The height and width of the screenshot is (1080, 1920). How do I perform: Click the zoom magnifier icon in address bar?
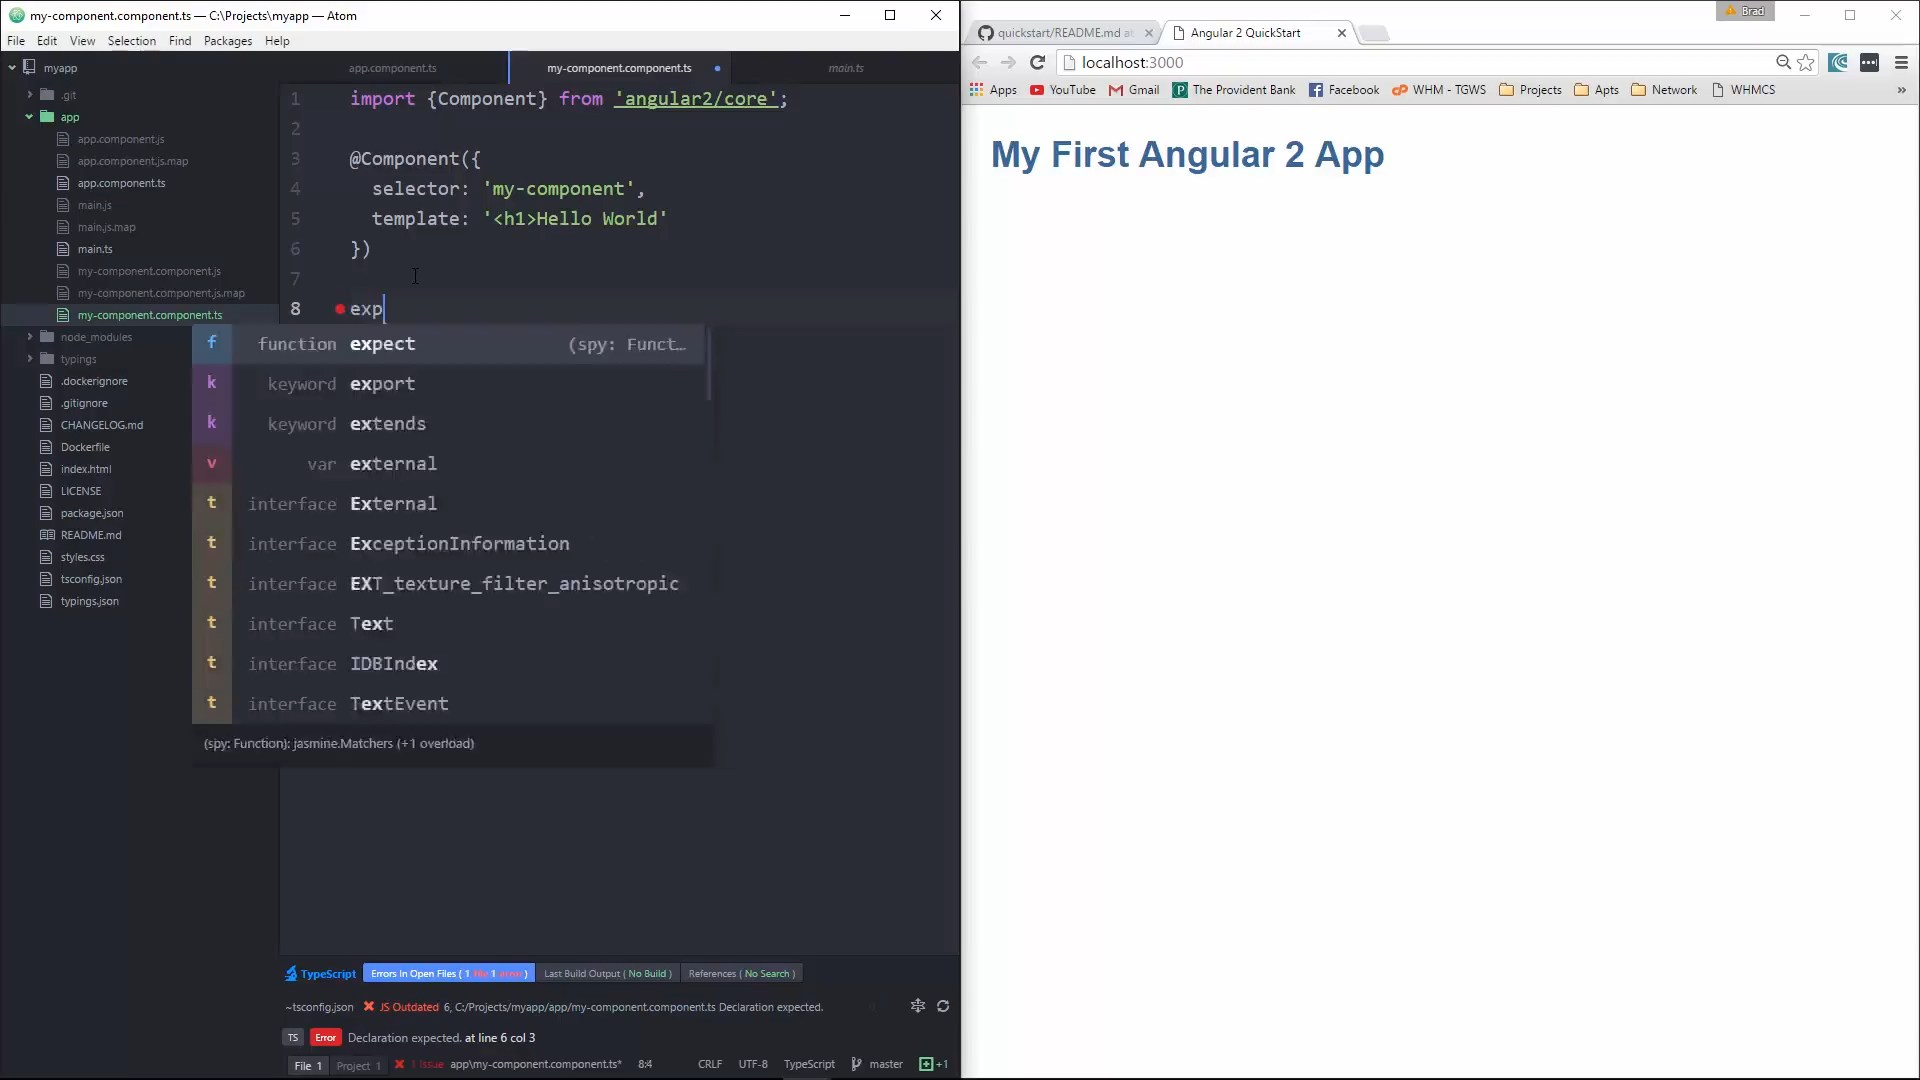[x=1783, y=62]
